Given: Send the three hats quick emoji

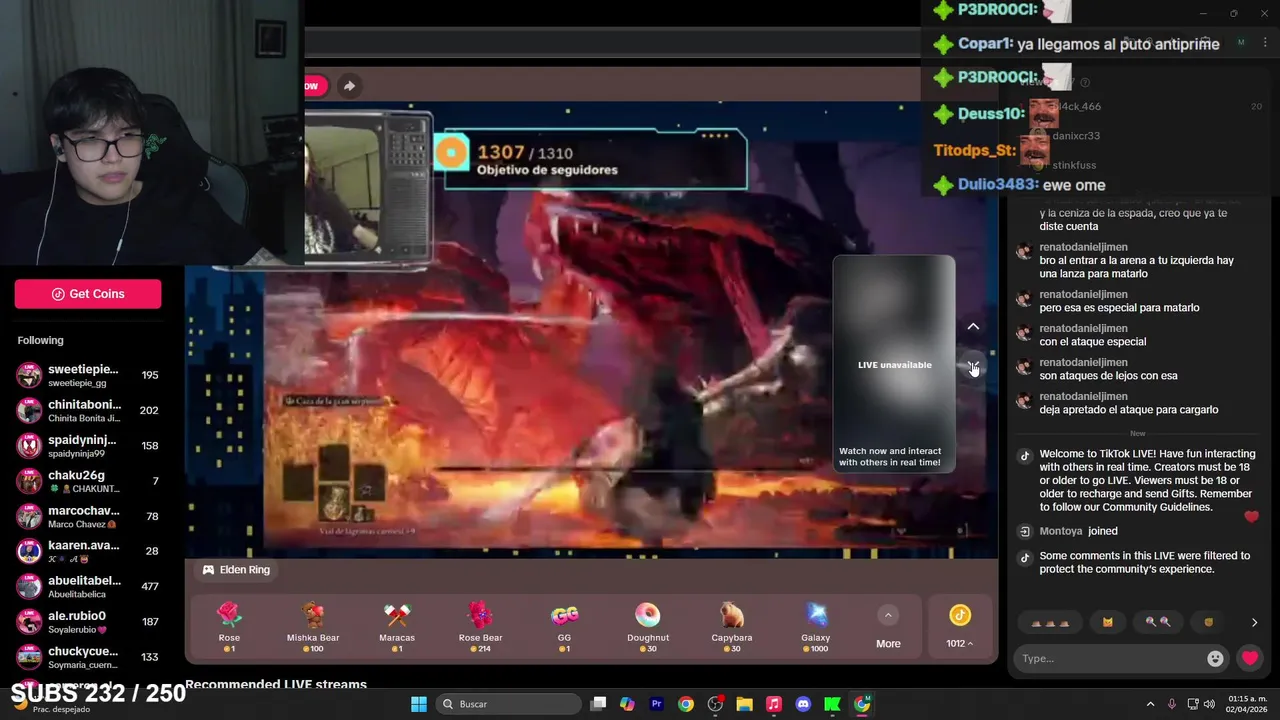Looking at the screenshot, I should coord(1050,622).
